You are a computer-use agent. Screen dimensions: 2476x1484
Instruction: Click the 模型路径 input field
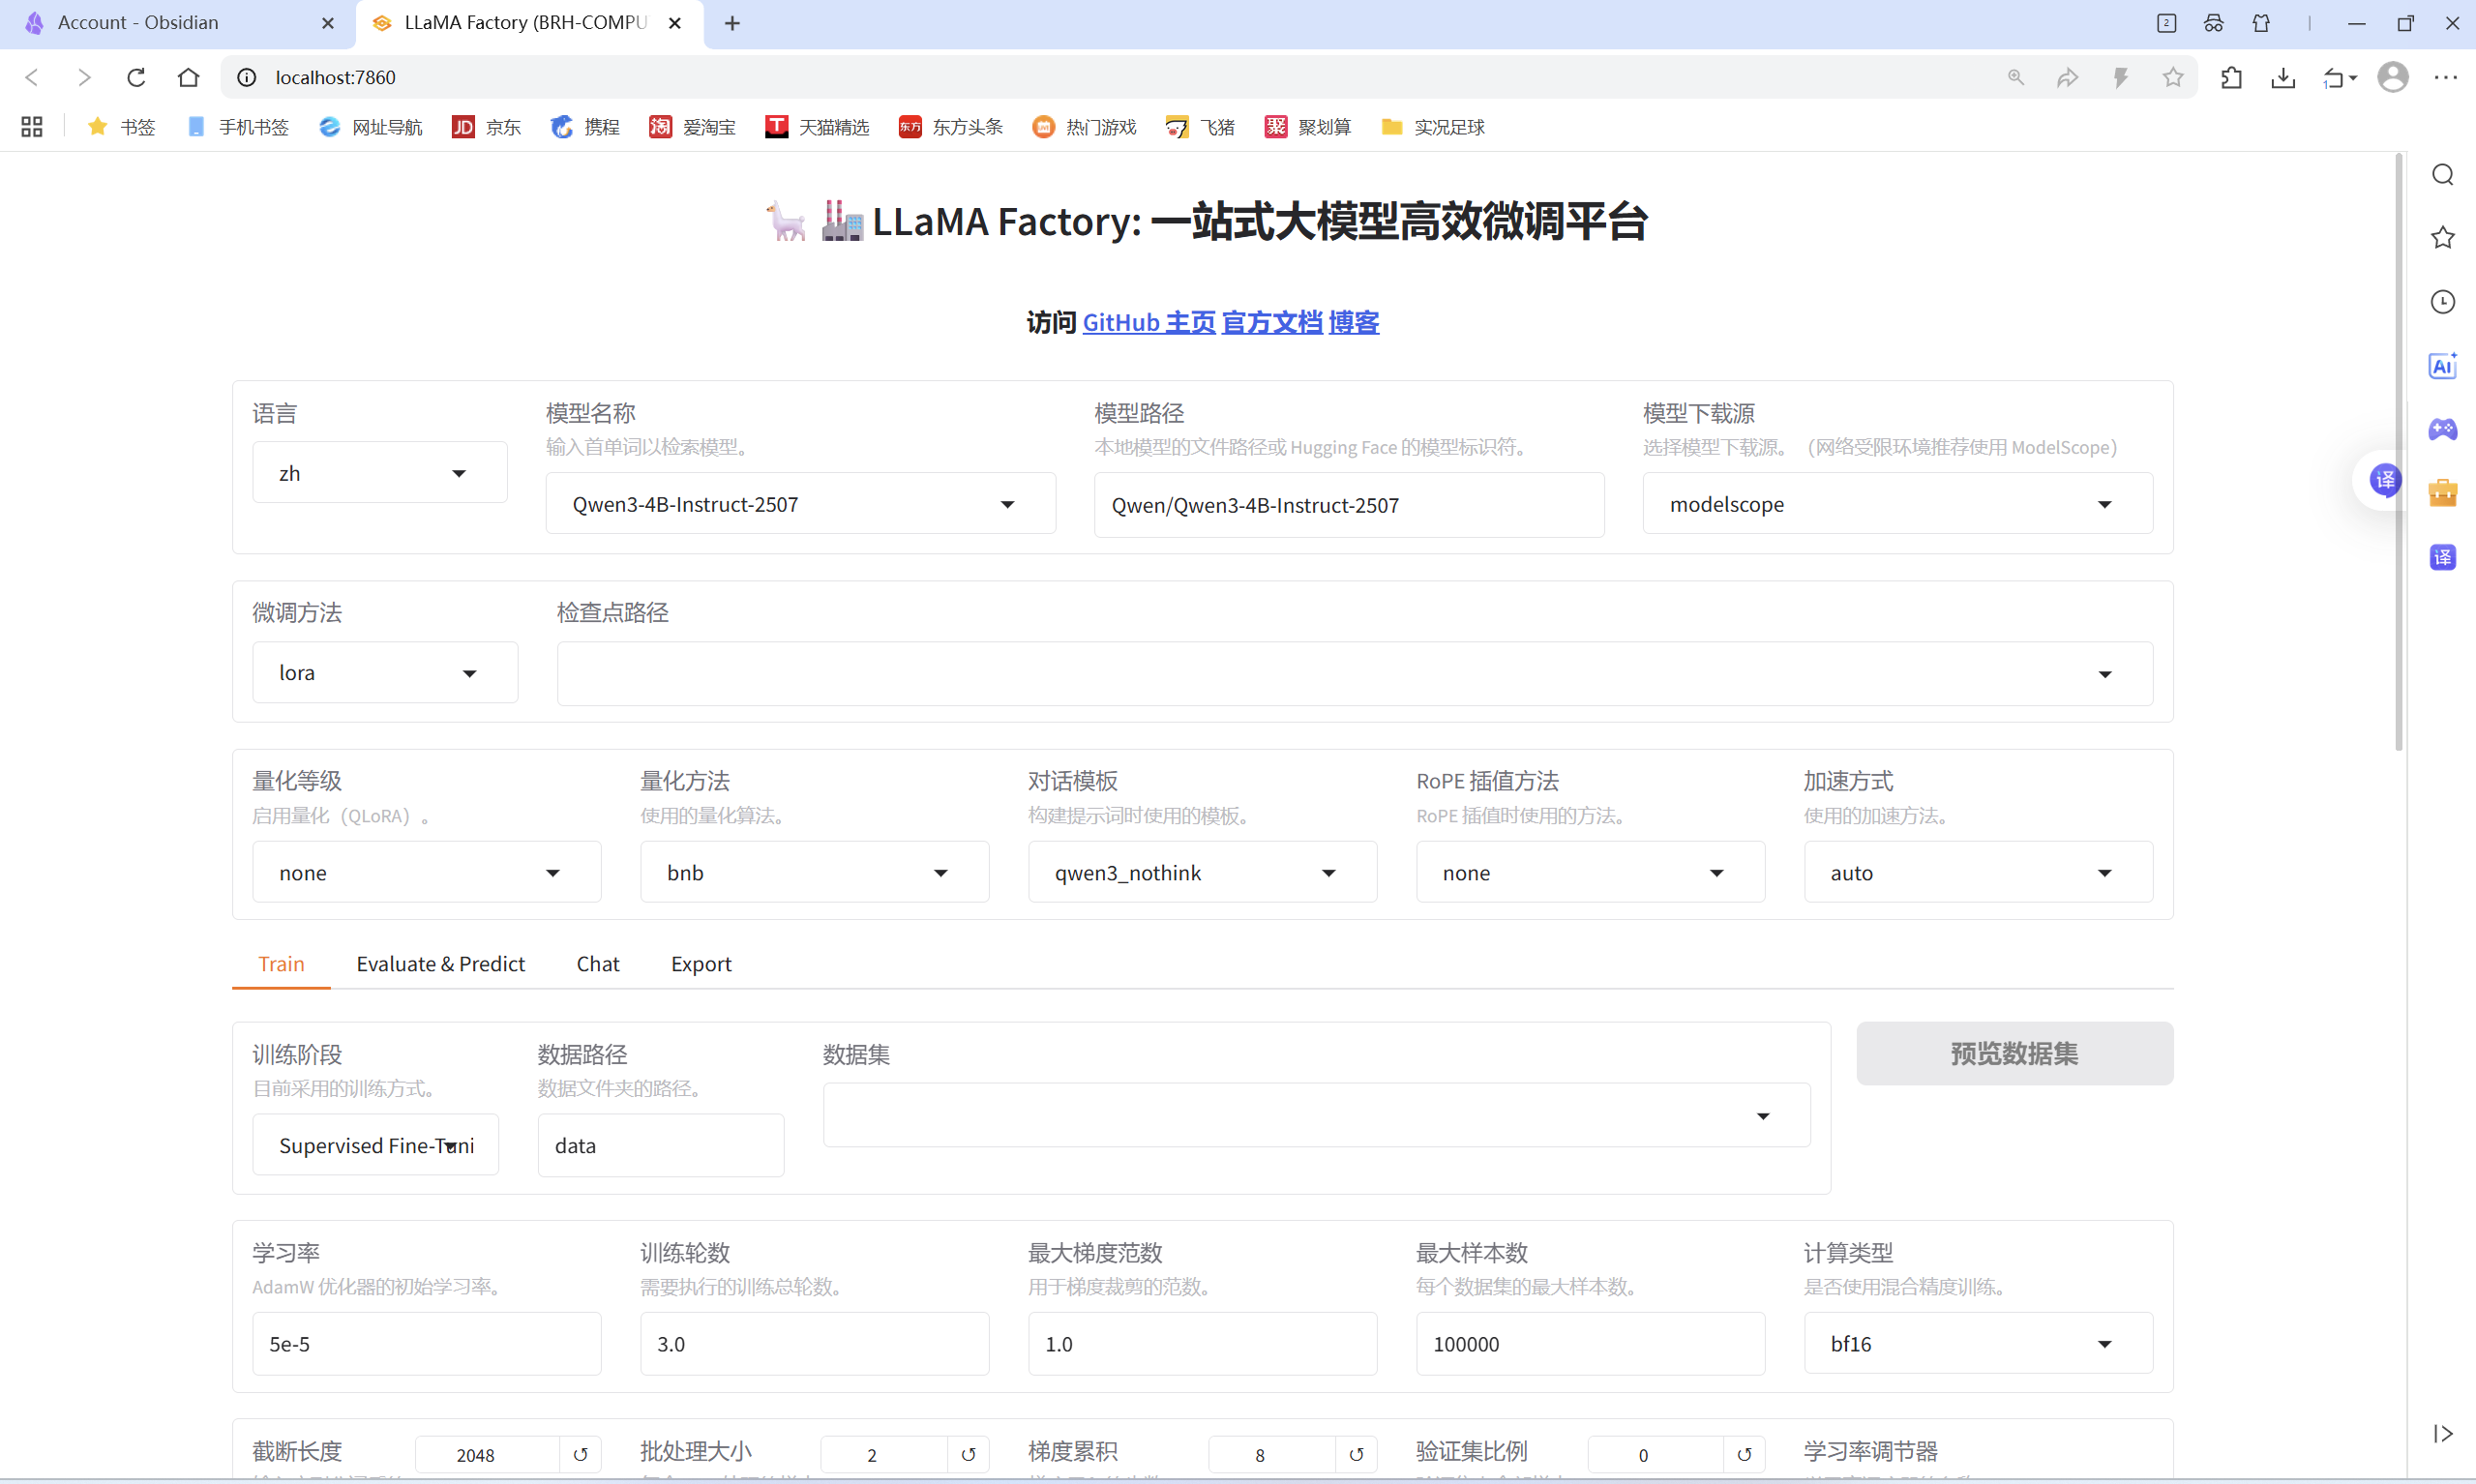[x=1349, y=505]
